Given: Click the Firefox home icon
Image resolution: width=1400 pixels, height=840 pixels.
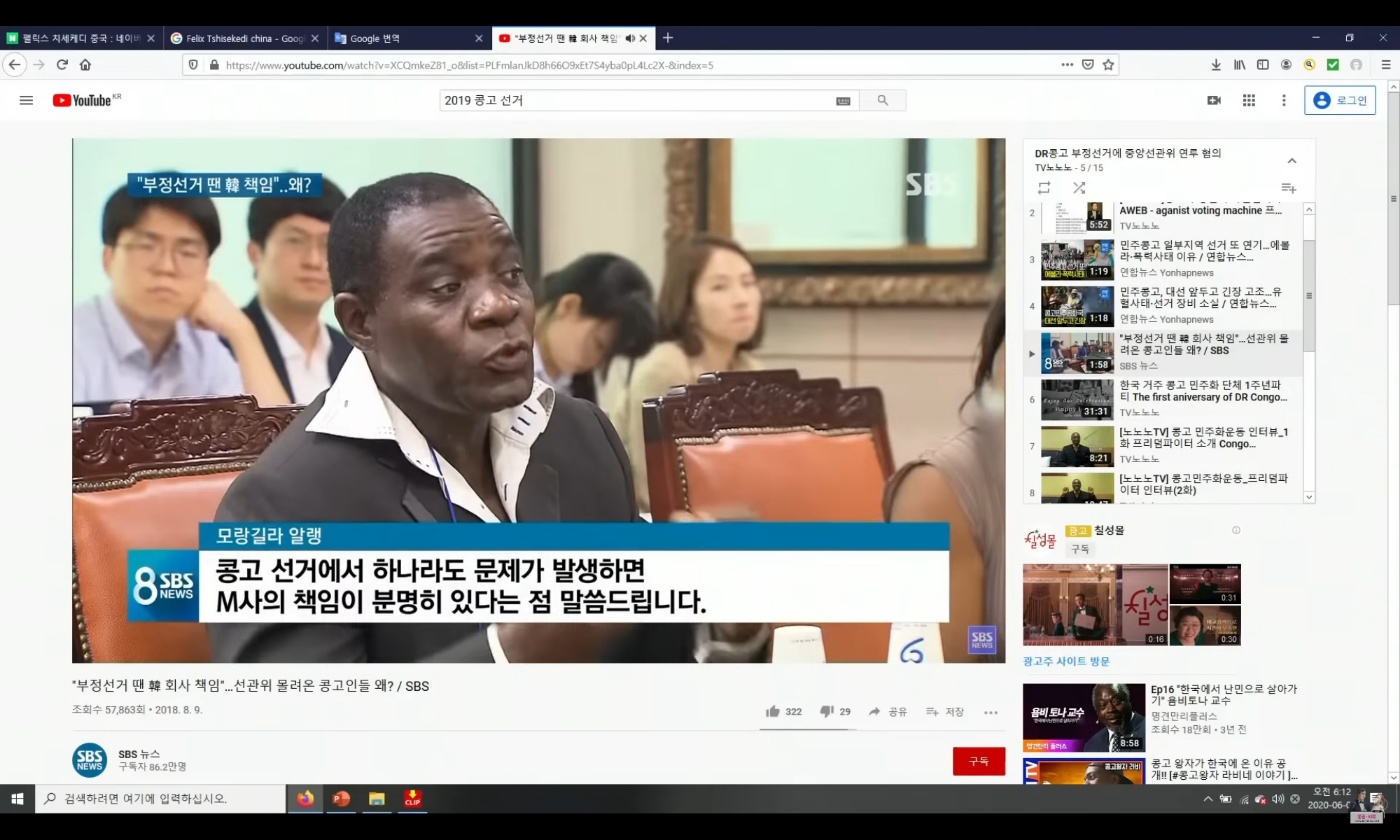Looking at the screenshot, I should point(85,65).
